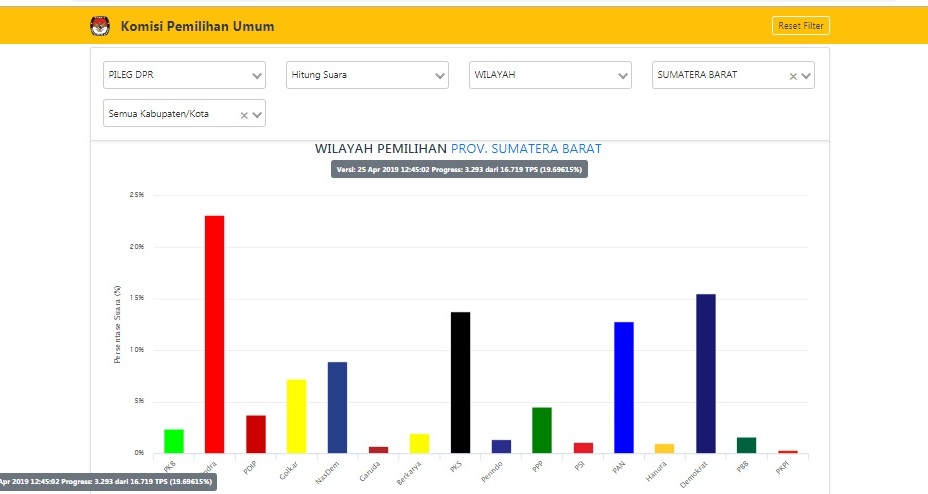Click the Komisi Pemilihan Umum title
The image size is (928, 494).
coord(197,27)
